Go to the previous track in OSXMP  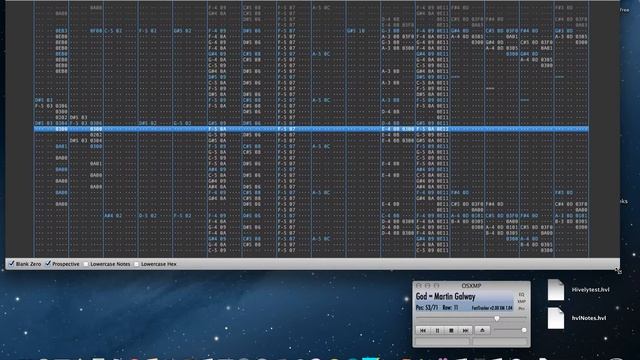pos(422,330)
